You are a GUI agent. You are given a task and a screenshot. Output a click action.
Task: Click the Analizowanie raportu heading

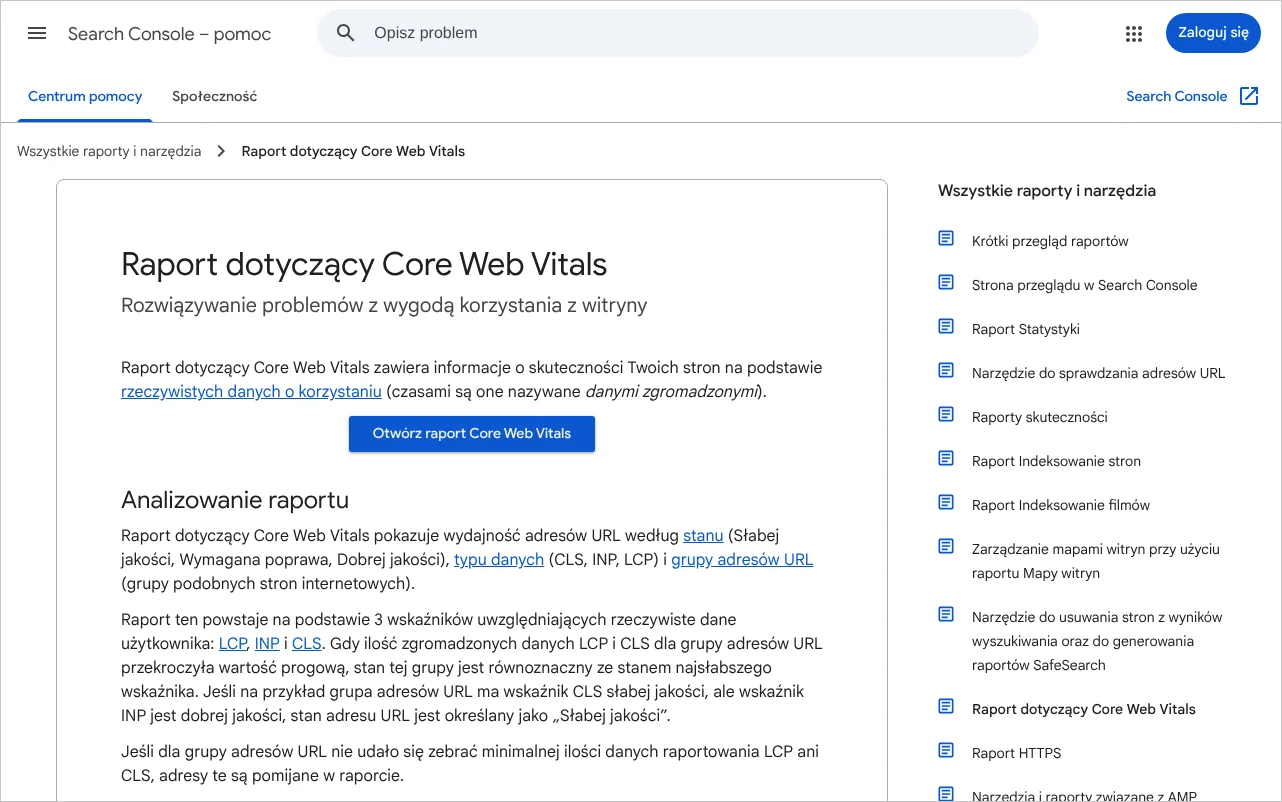pos(235,500)
